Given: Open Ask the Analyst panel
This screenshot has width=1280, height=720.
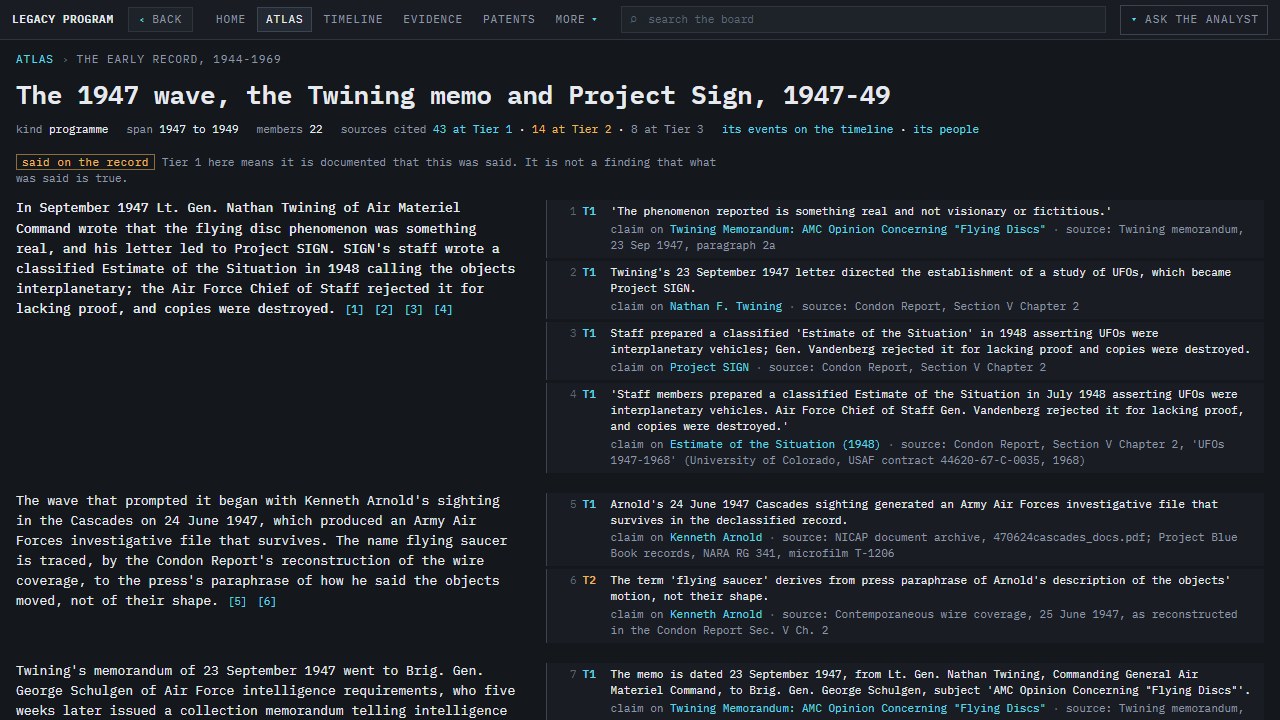Looking at the screenshot, I should coord(1194,19).
